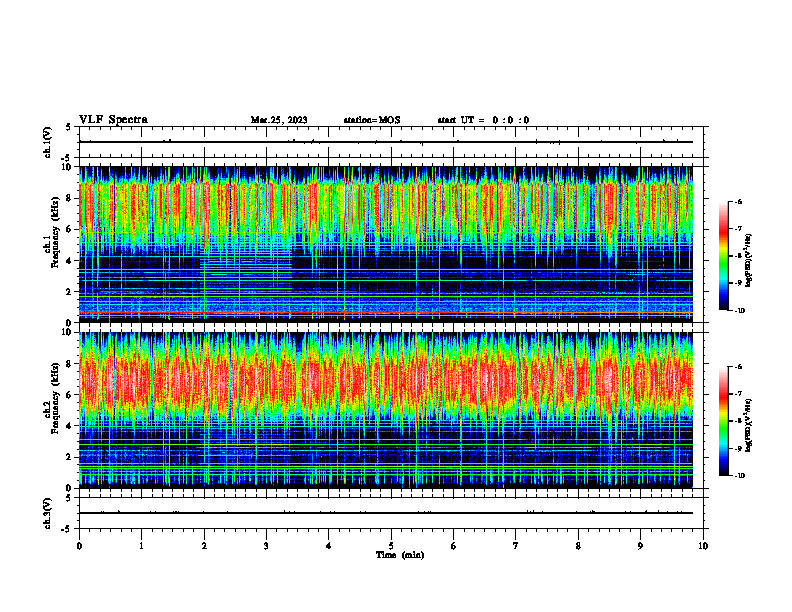Click time axis tick label "3"
Image resolution: width=792 pixels, height=612 pixels.
point(266,546)
